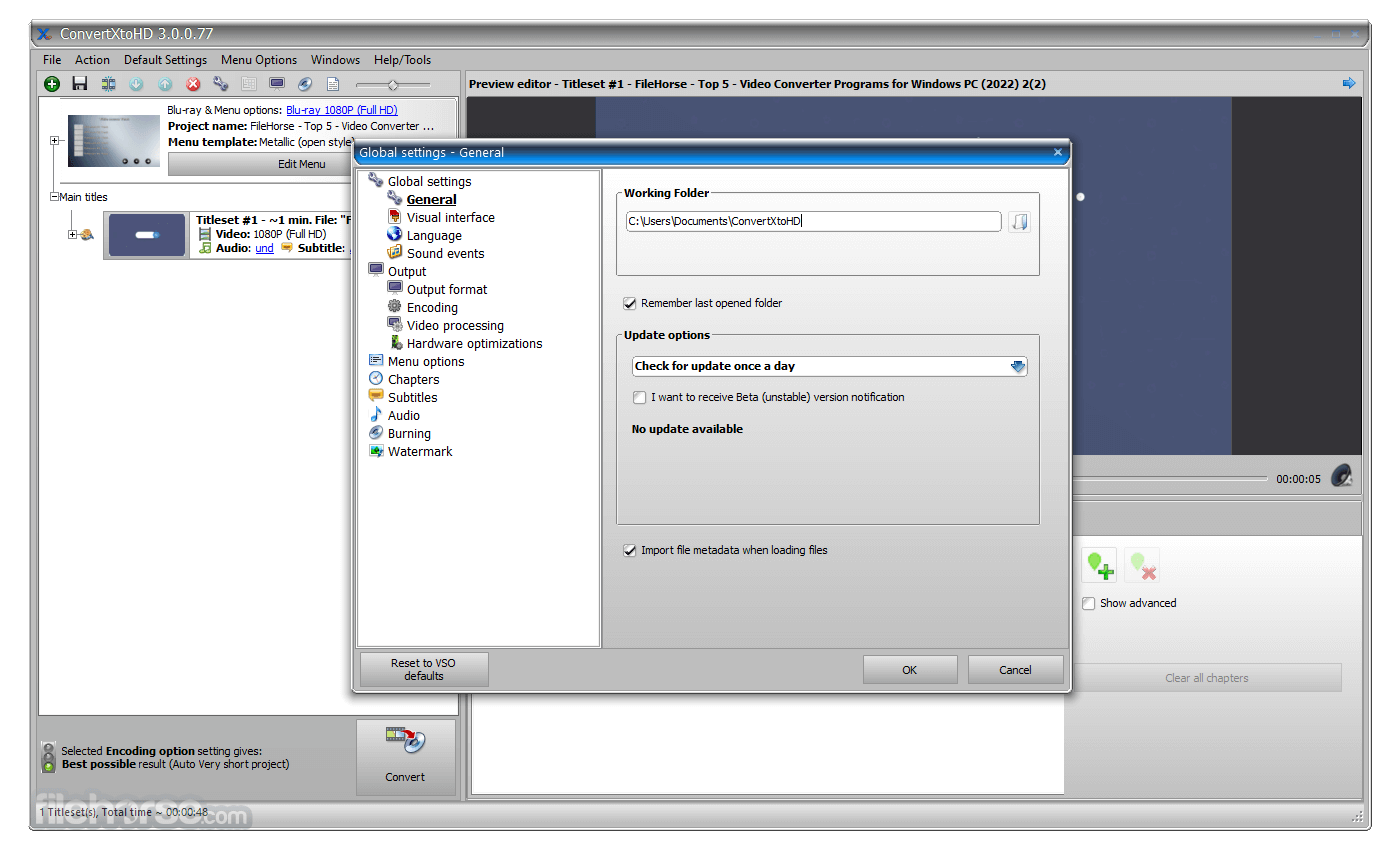Click the Encoding gear icon
Image resolution: width=1400 pixels, height=860 pixels.
[x=394, y=307]
